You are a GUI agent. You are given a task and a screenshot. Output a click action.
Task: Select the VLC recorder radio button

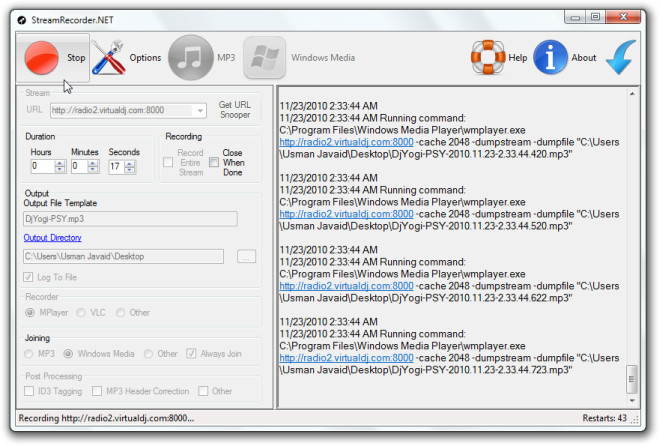click(81, 313)
